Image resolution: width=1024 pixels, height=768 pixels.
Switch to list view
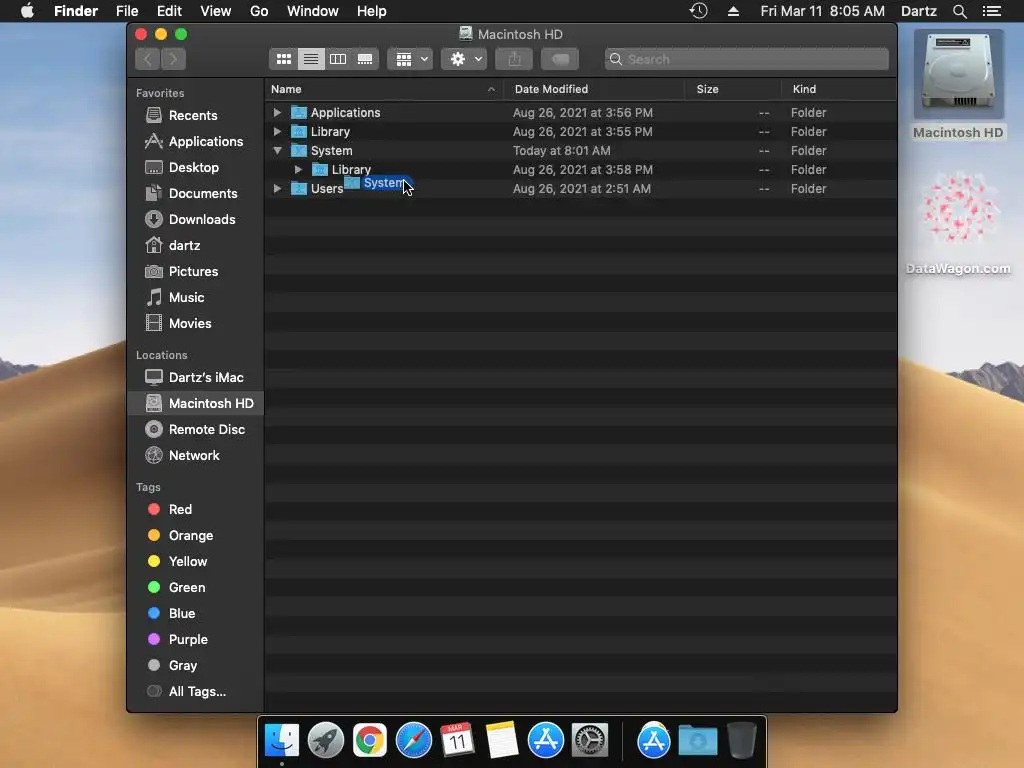(311, 59)
